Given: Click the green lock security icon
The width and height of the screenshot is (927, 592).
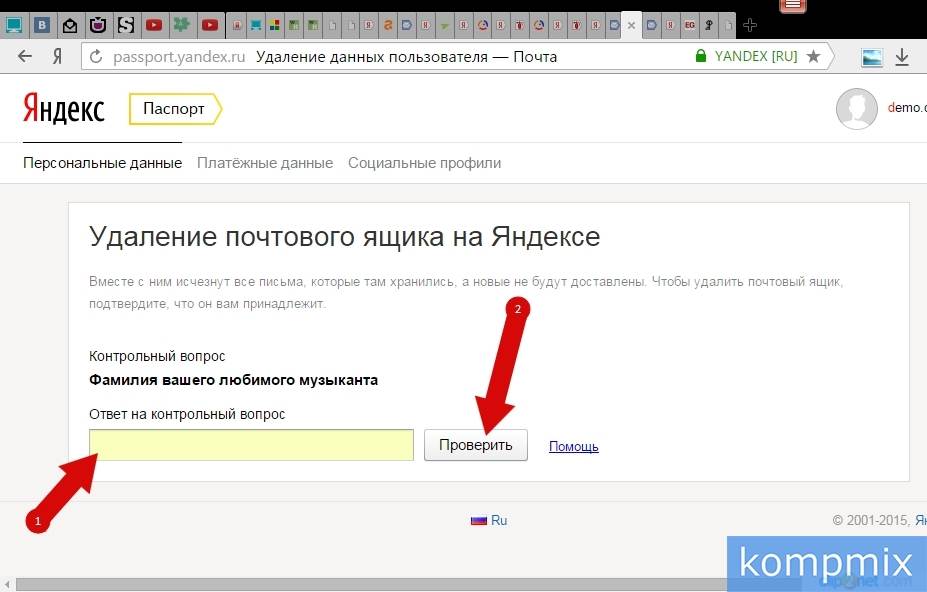Looking at the screenshot, I should (x=701, y=56).
